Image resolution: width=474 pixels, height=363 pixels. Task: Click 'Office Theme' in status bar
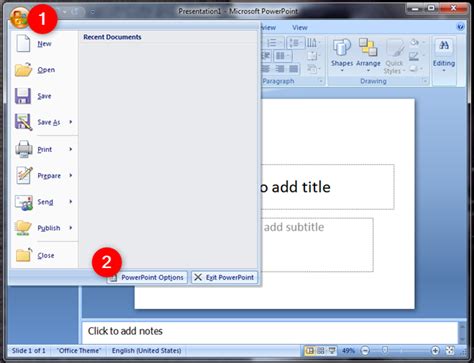click(79, 351)
